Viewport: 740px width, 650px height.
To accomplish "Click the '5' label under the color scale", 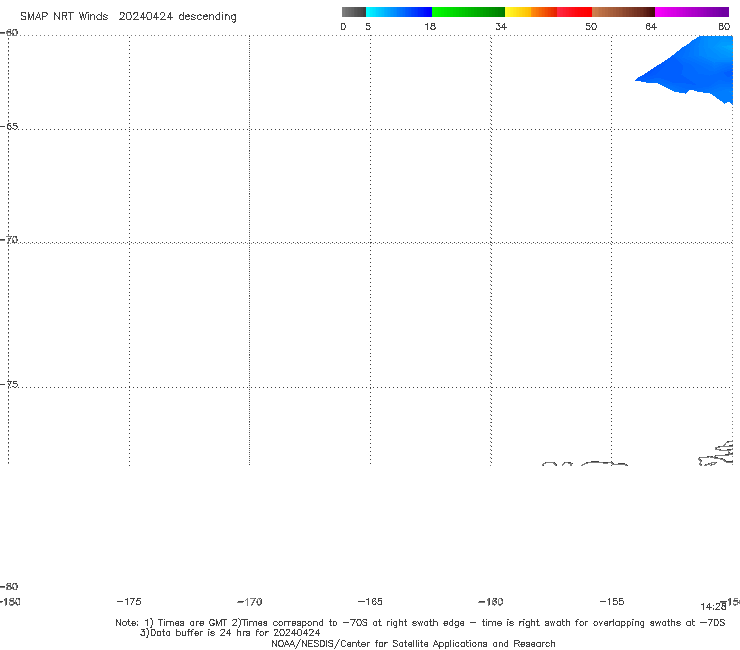I will pos(368,26).
